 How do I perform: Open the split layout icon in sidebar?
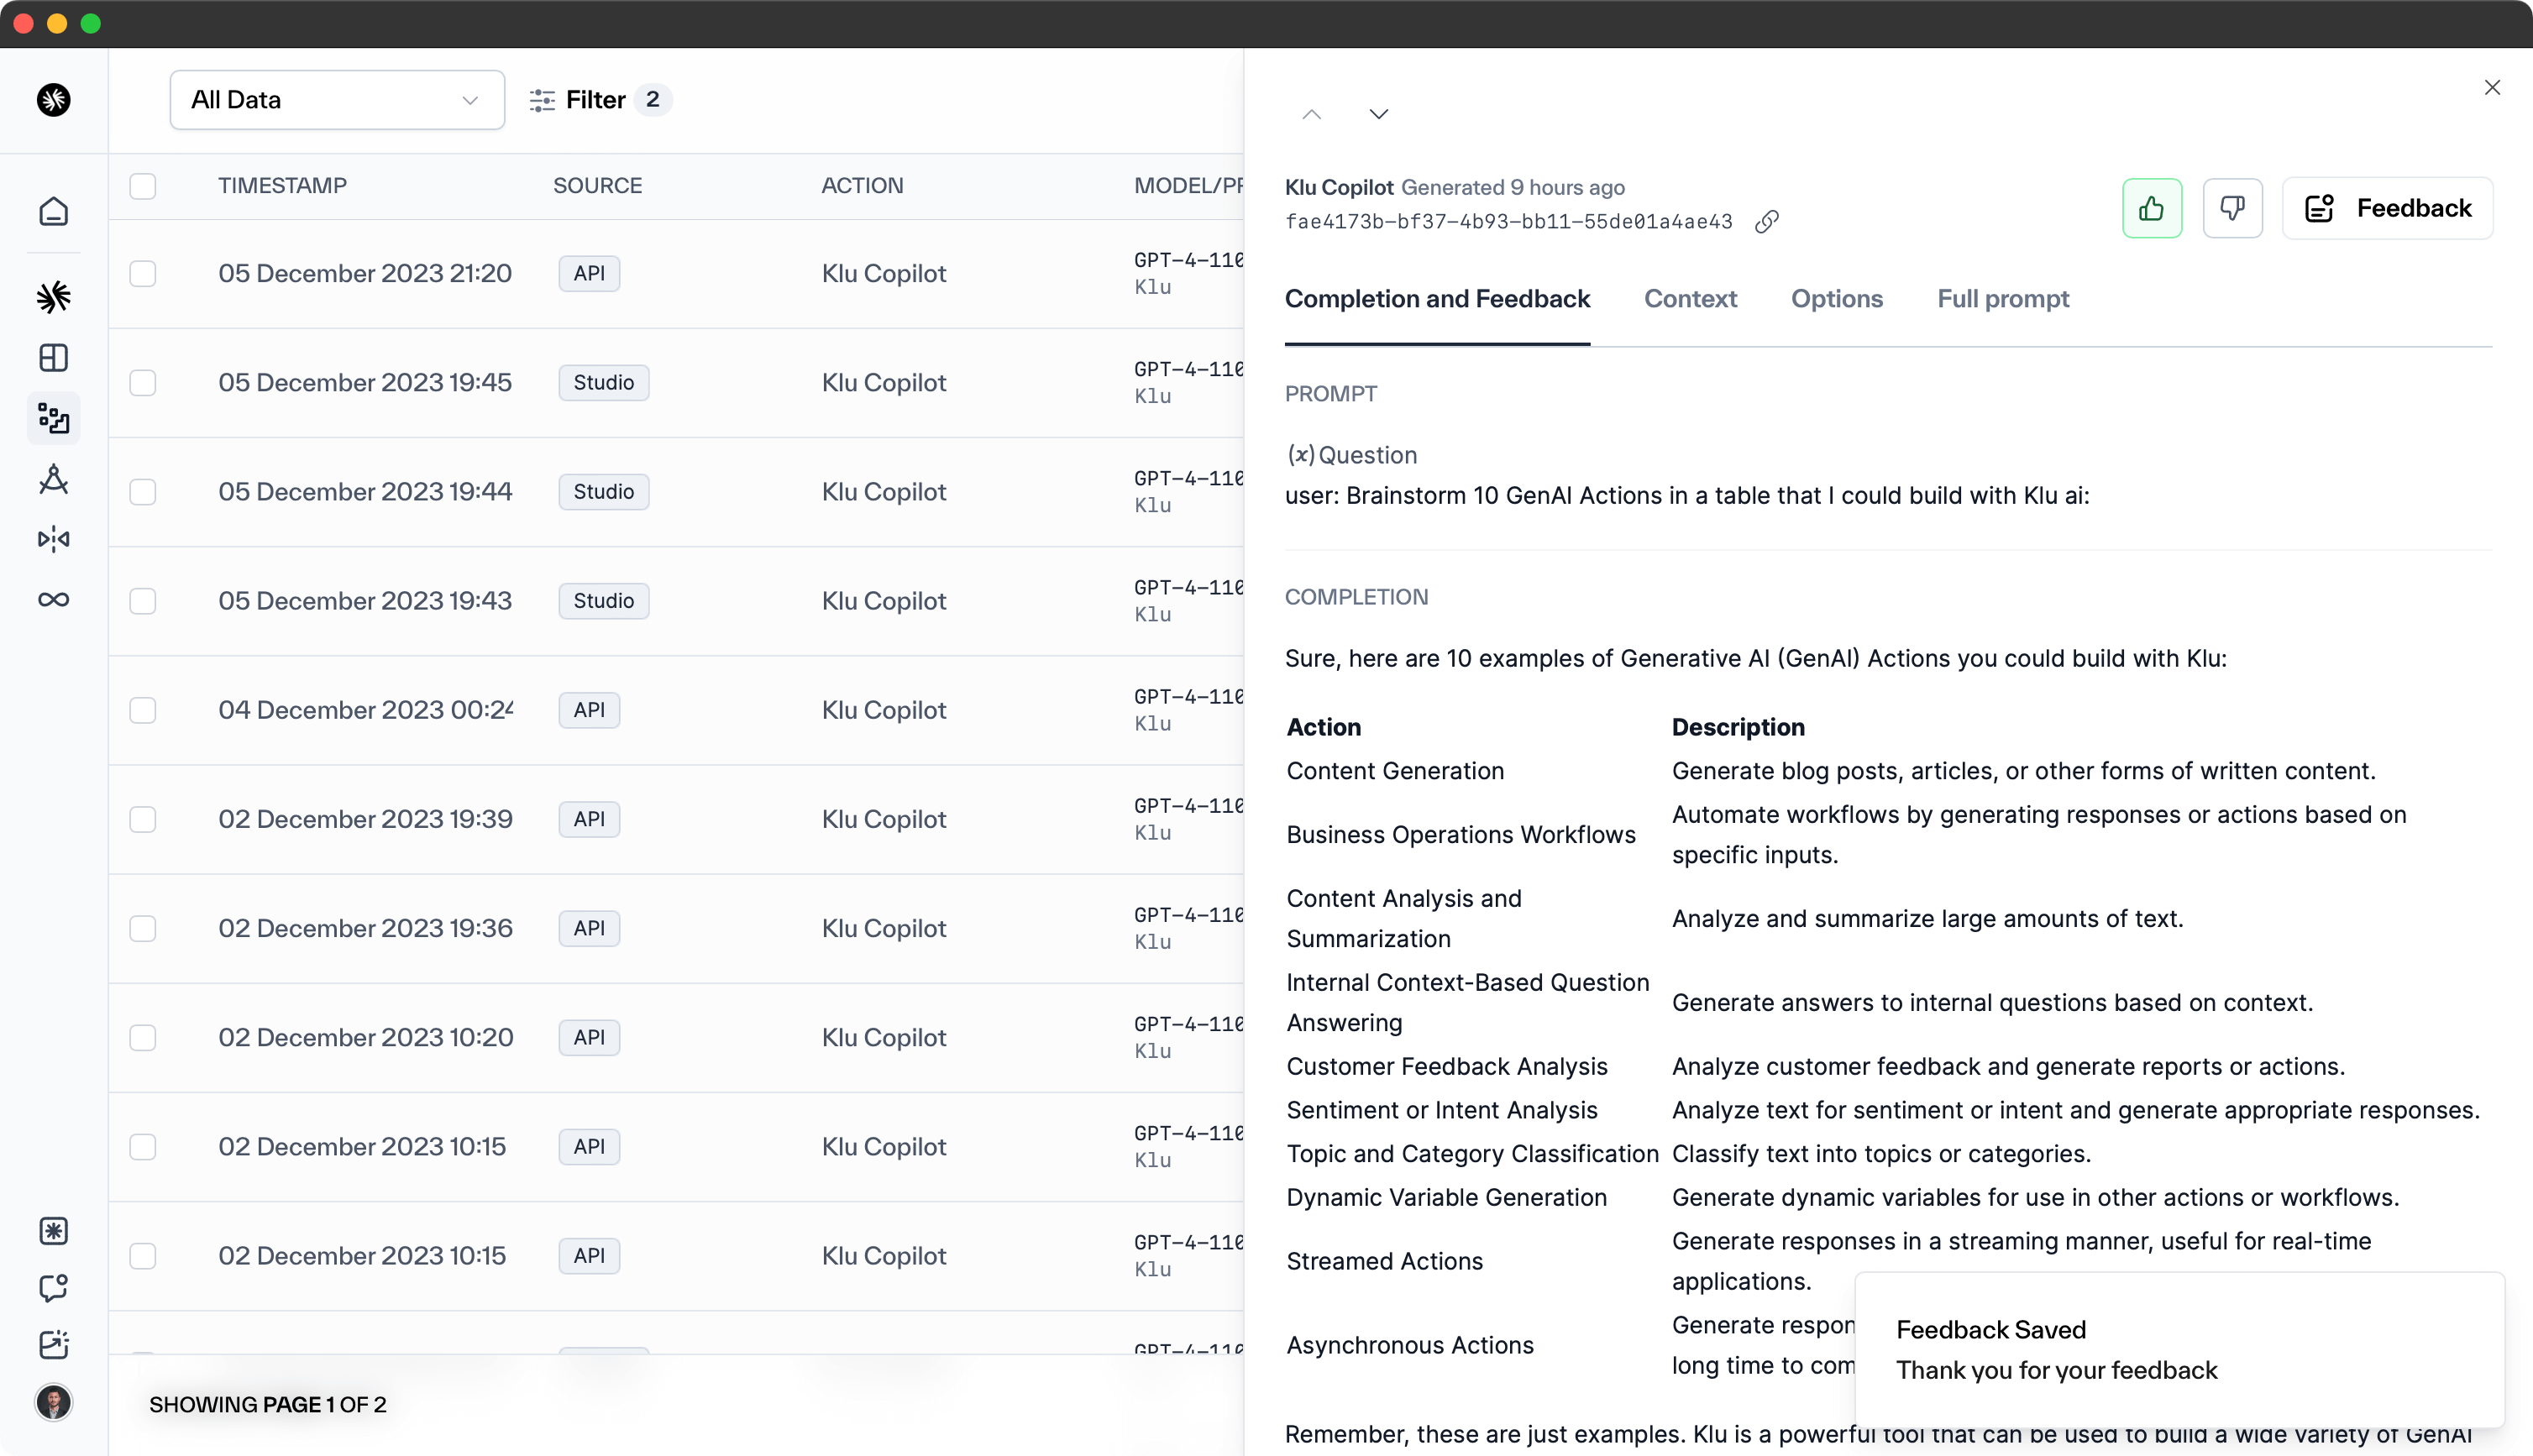(x=54, y=358)
